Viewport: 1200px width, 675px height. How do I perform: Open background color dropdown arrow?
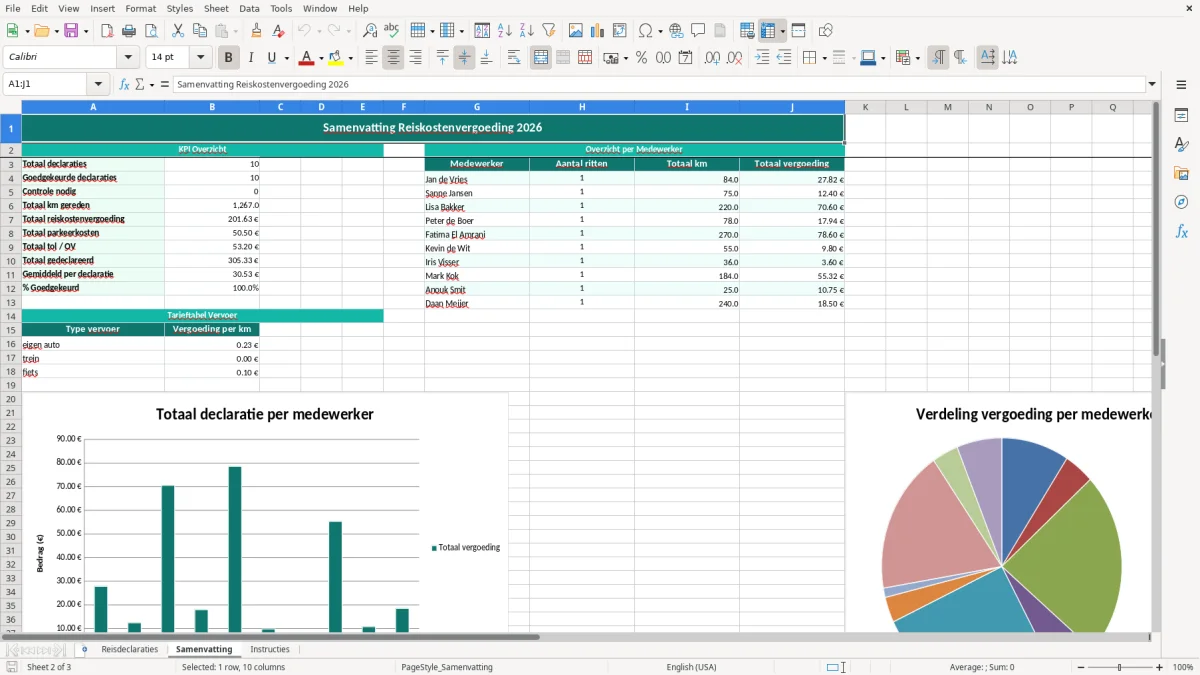(350, 58)
